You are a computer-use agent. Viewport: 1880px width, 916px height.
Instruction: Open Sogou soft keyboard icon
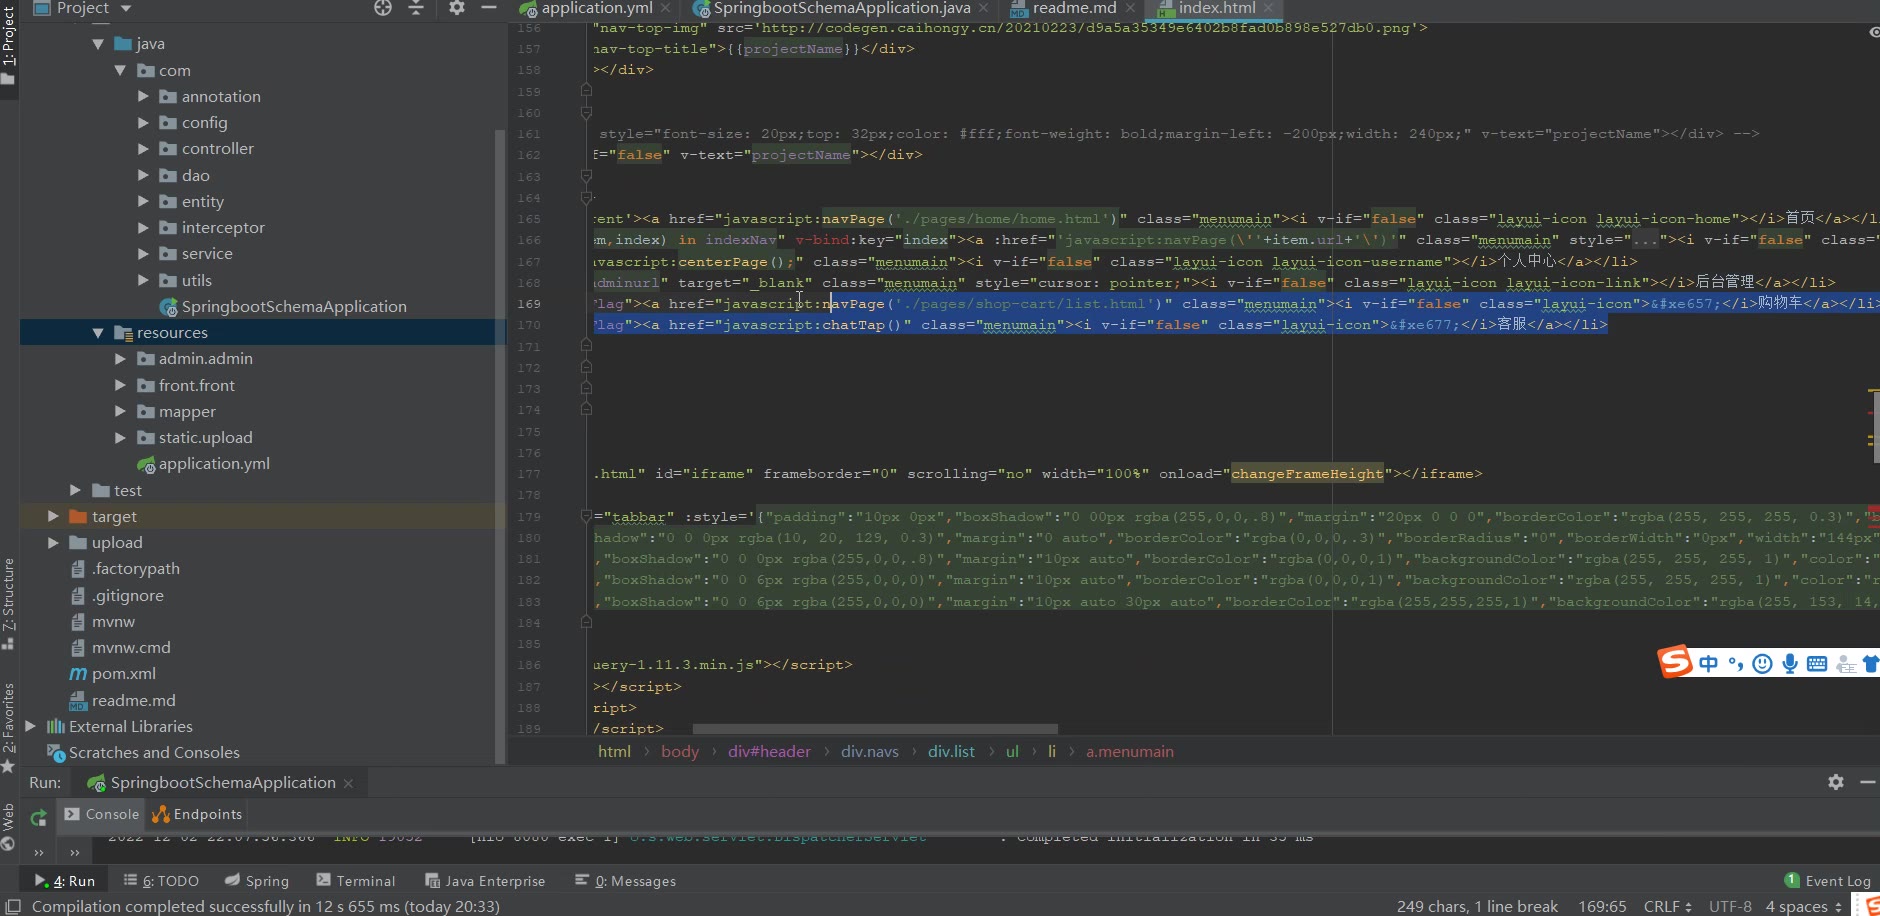(x=1817, y=664)
